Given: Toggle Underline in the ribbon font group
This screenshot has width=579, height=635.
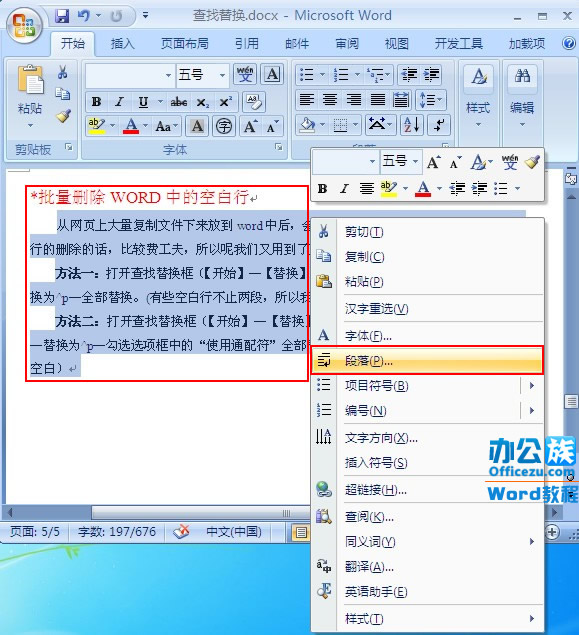Looking at the screenshot, I should coord(143,102).
